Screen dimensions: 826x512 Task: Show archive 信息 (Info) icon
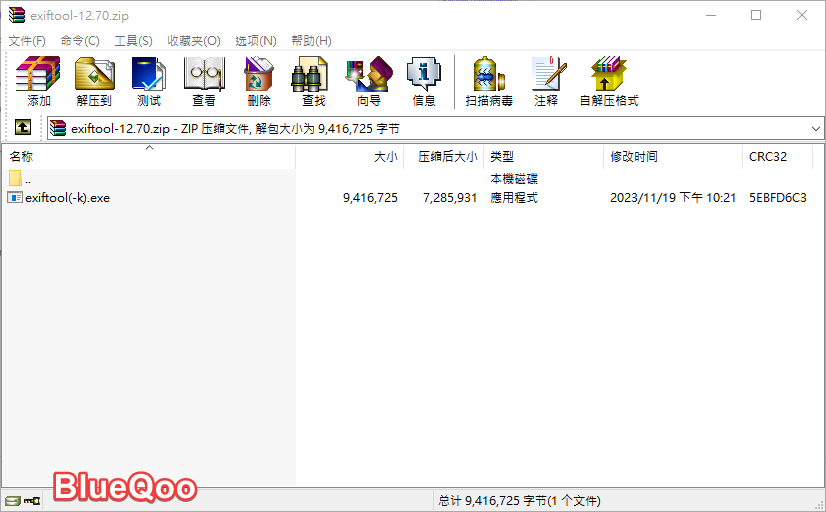click(424, 81)
